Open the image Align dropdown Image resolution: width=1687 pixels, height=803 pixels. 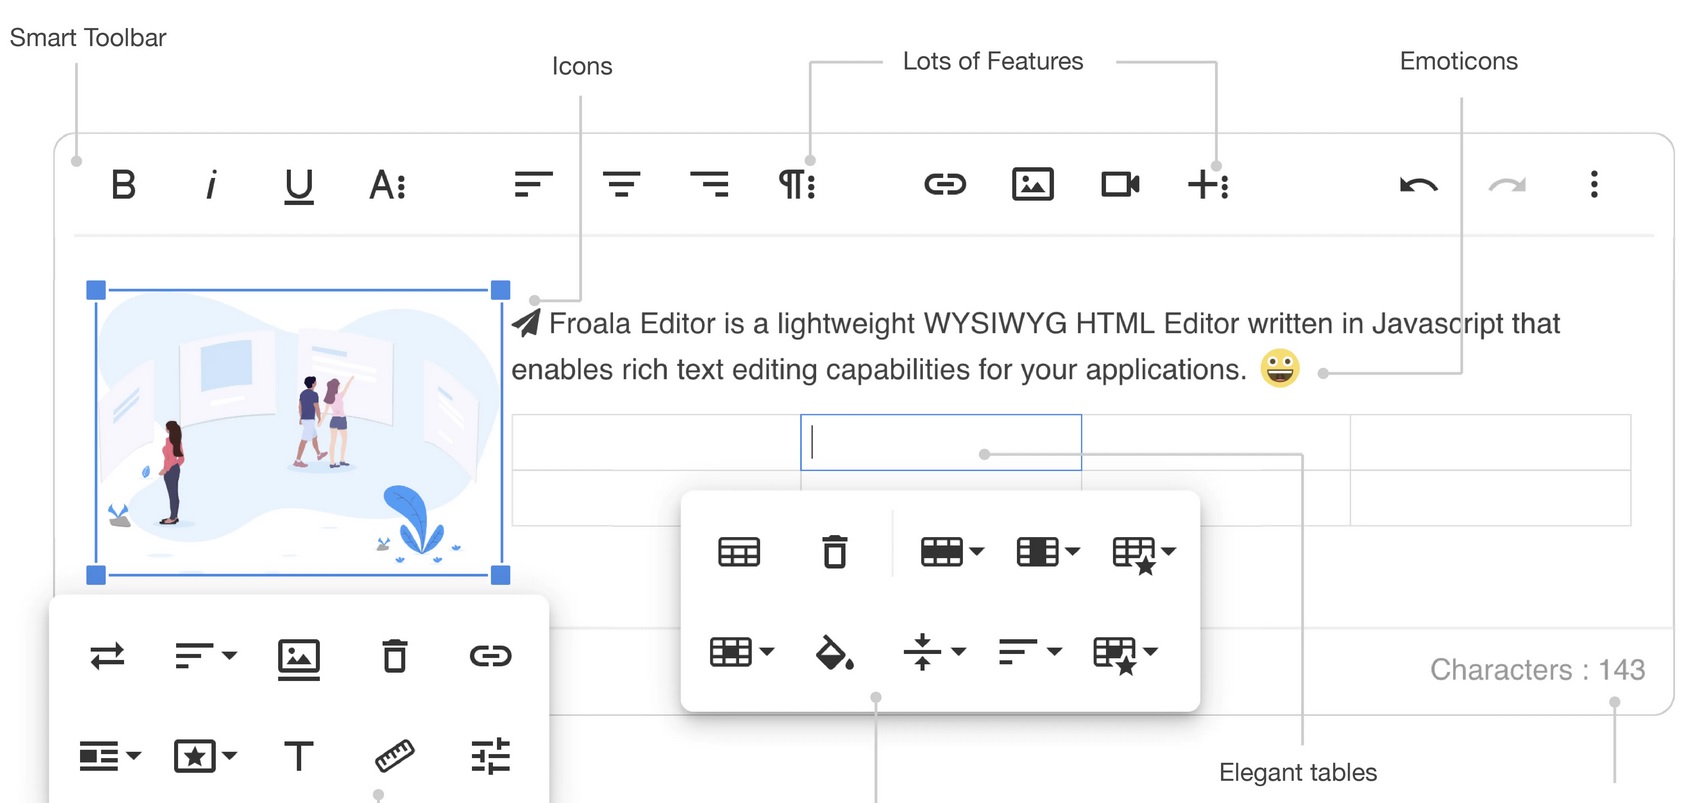205,656
